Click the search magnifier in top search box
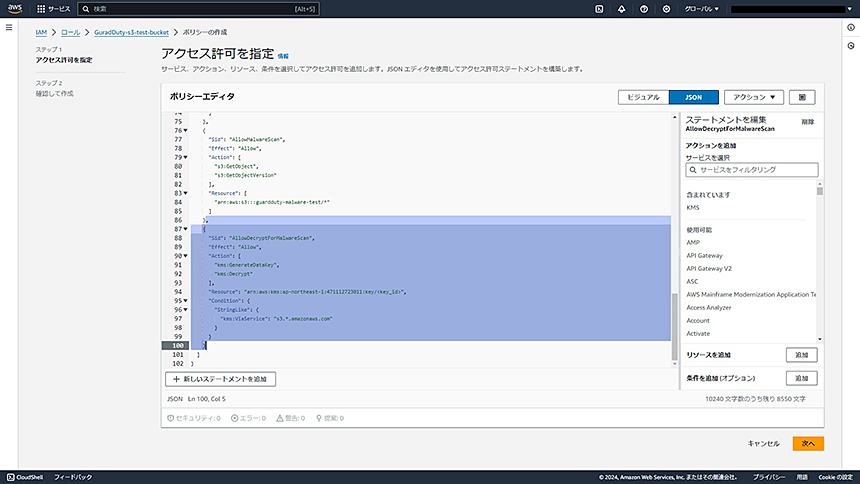The width and height of the screenshot is (860, 484). point(86,9)
